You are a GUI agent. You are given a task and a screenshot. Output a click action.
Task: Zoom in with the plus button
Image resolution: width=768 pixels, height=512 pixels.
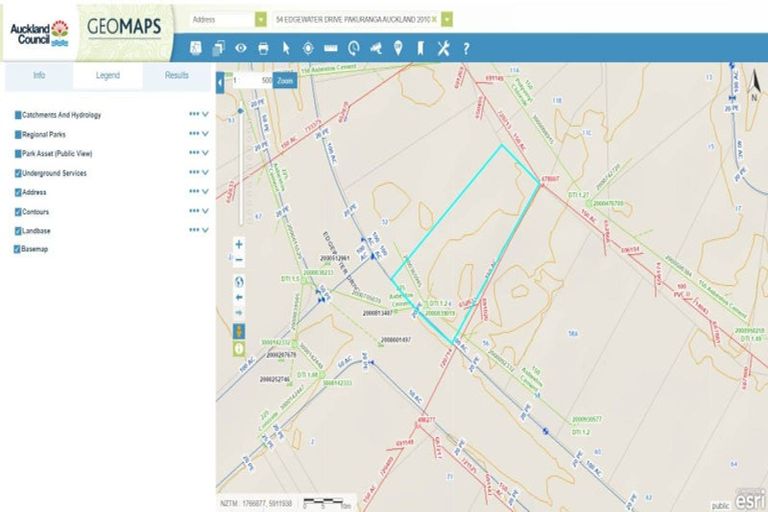click(239, 243)
